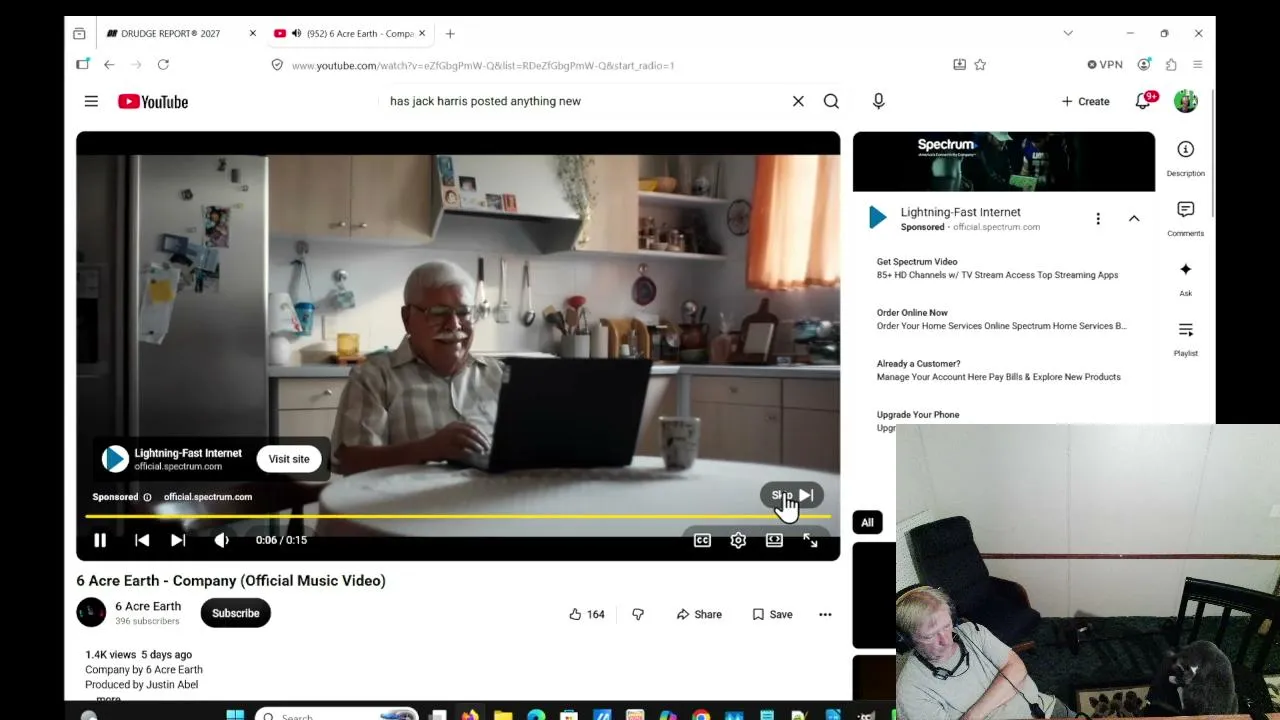Open the YouTube guide hamburger menu

pos(91,101)
